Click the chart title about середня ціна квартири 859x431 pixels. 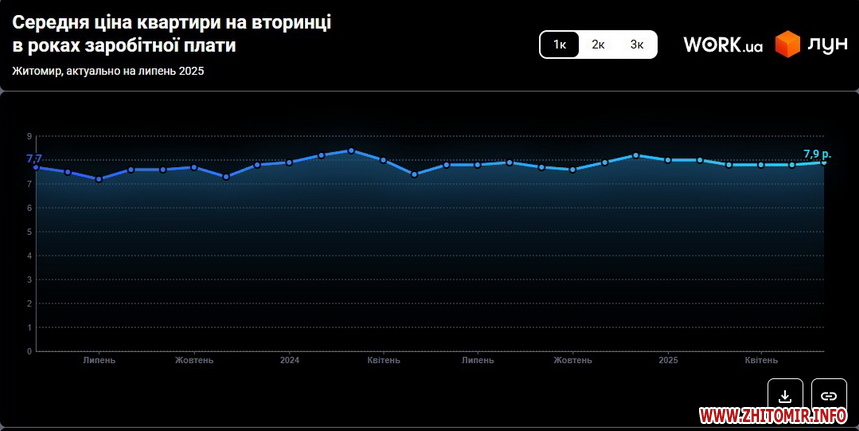tap(172, 34)
